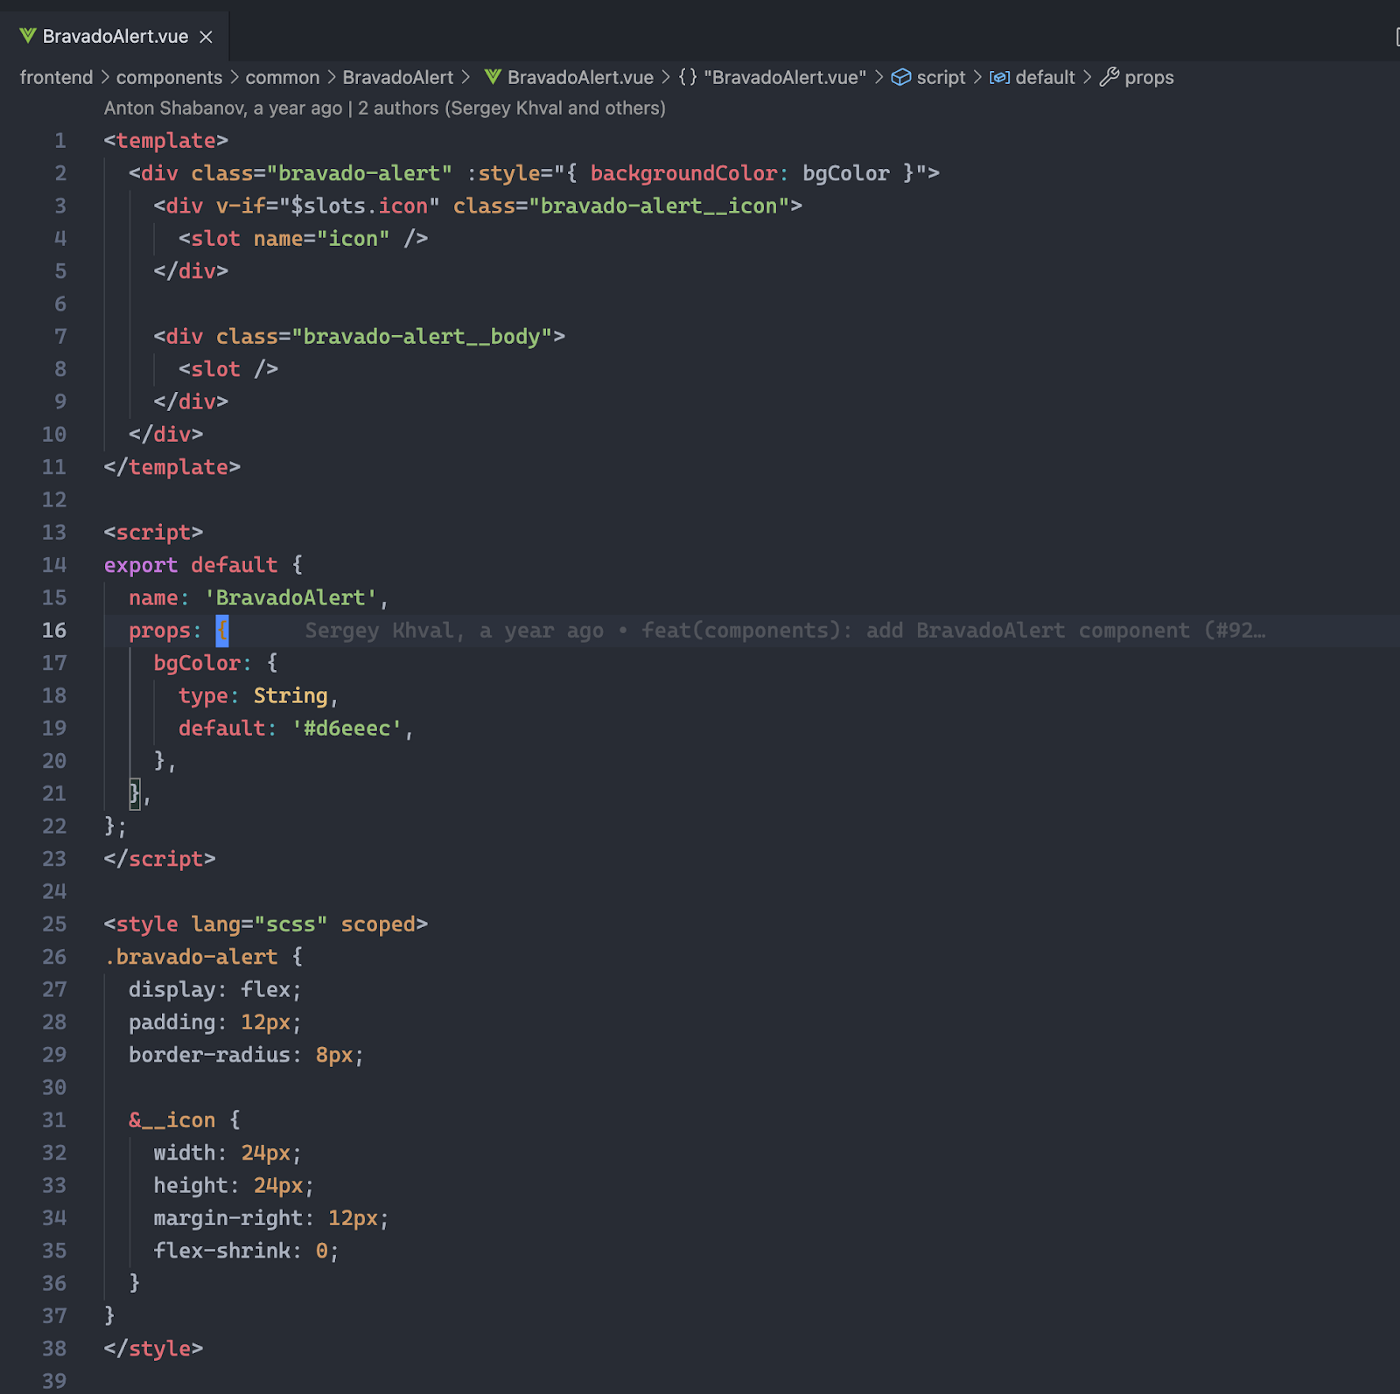Select line number 13 in the gutter
Viewport: 1400px width, 1394px height.
[54, 533]
